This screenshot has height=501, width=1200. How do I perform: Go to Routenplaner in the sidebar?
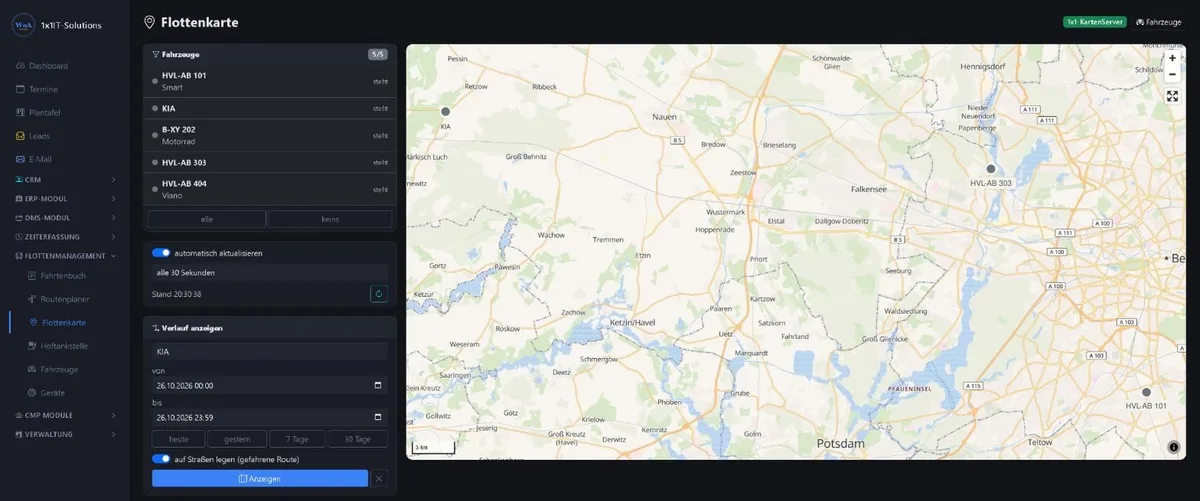[65, 299]
